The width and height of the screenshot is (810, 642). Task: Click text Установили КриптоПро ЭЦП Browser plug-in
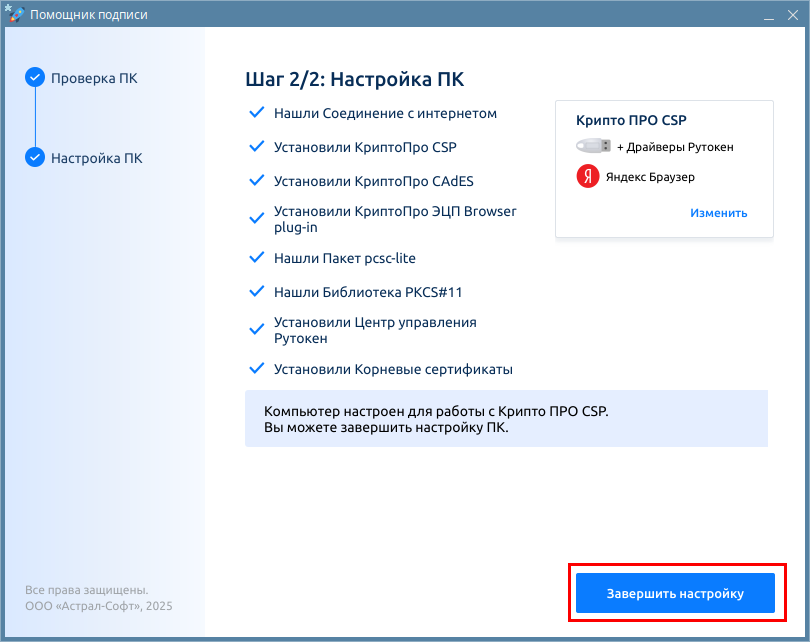click(395, 219)
